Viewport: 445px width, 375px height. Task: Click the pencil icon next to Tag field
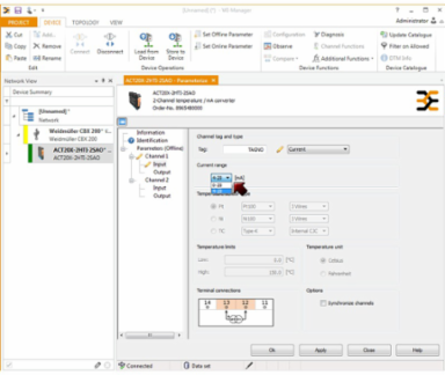[280, 149]
